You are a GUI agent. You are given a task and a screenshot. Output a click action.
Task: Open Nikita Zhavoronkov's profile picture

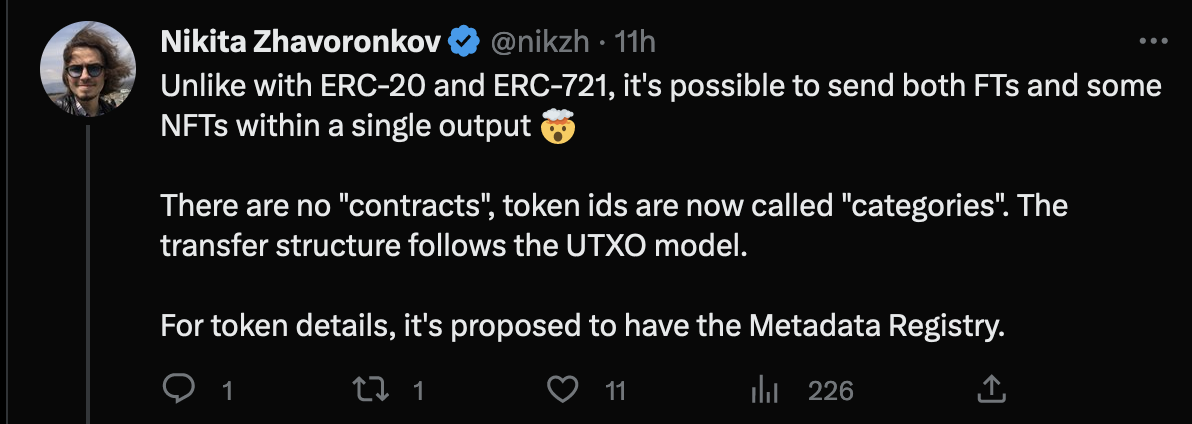pos(87,67)
